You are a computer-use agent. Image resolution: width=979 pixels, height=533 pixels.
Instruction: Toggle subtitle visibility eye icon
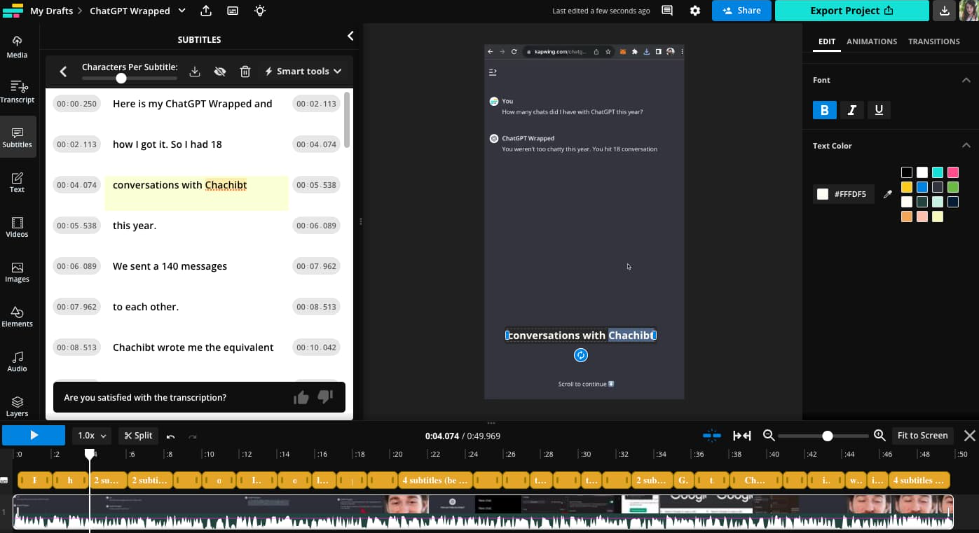point(220,71)
